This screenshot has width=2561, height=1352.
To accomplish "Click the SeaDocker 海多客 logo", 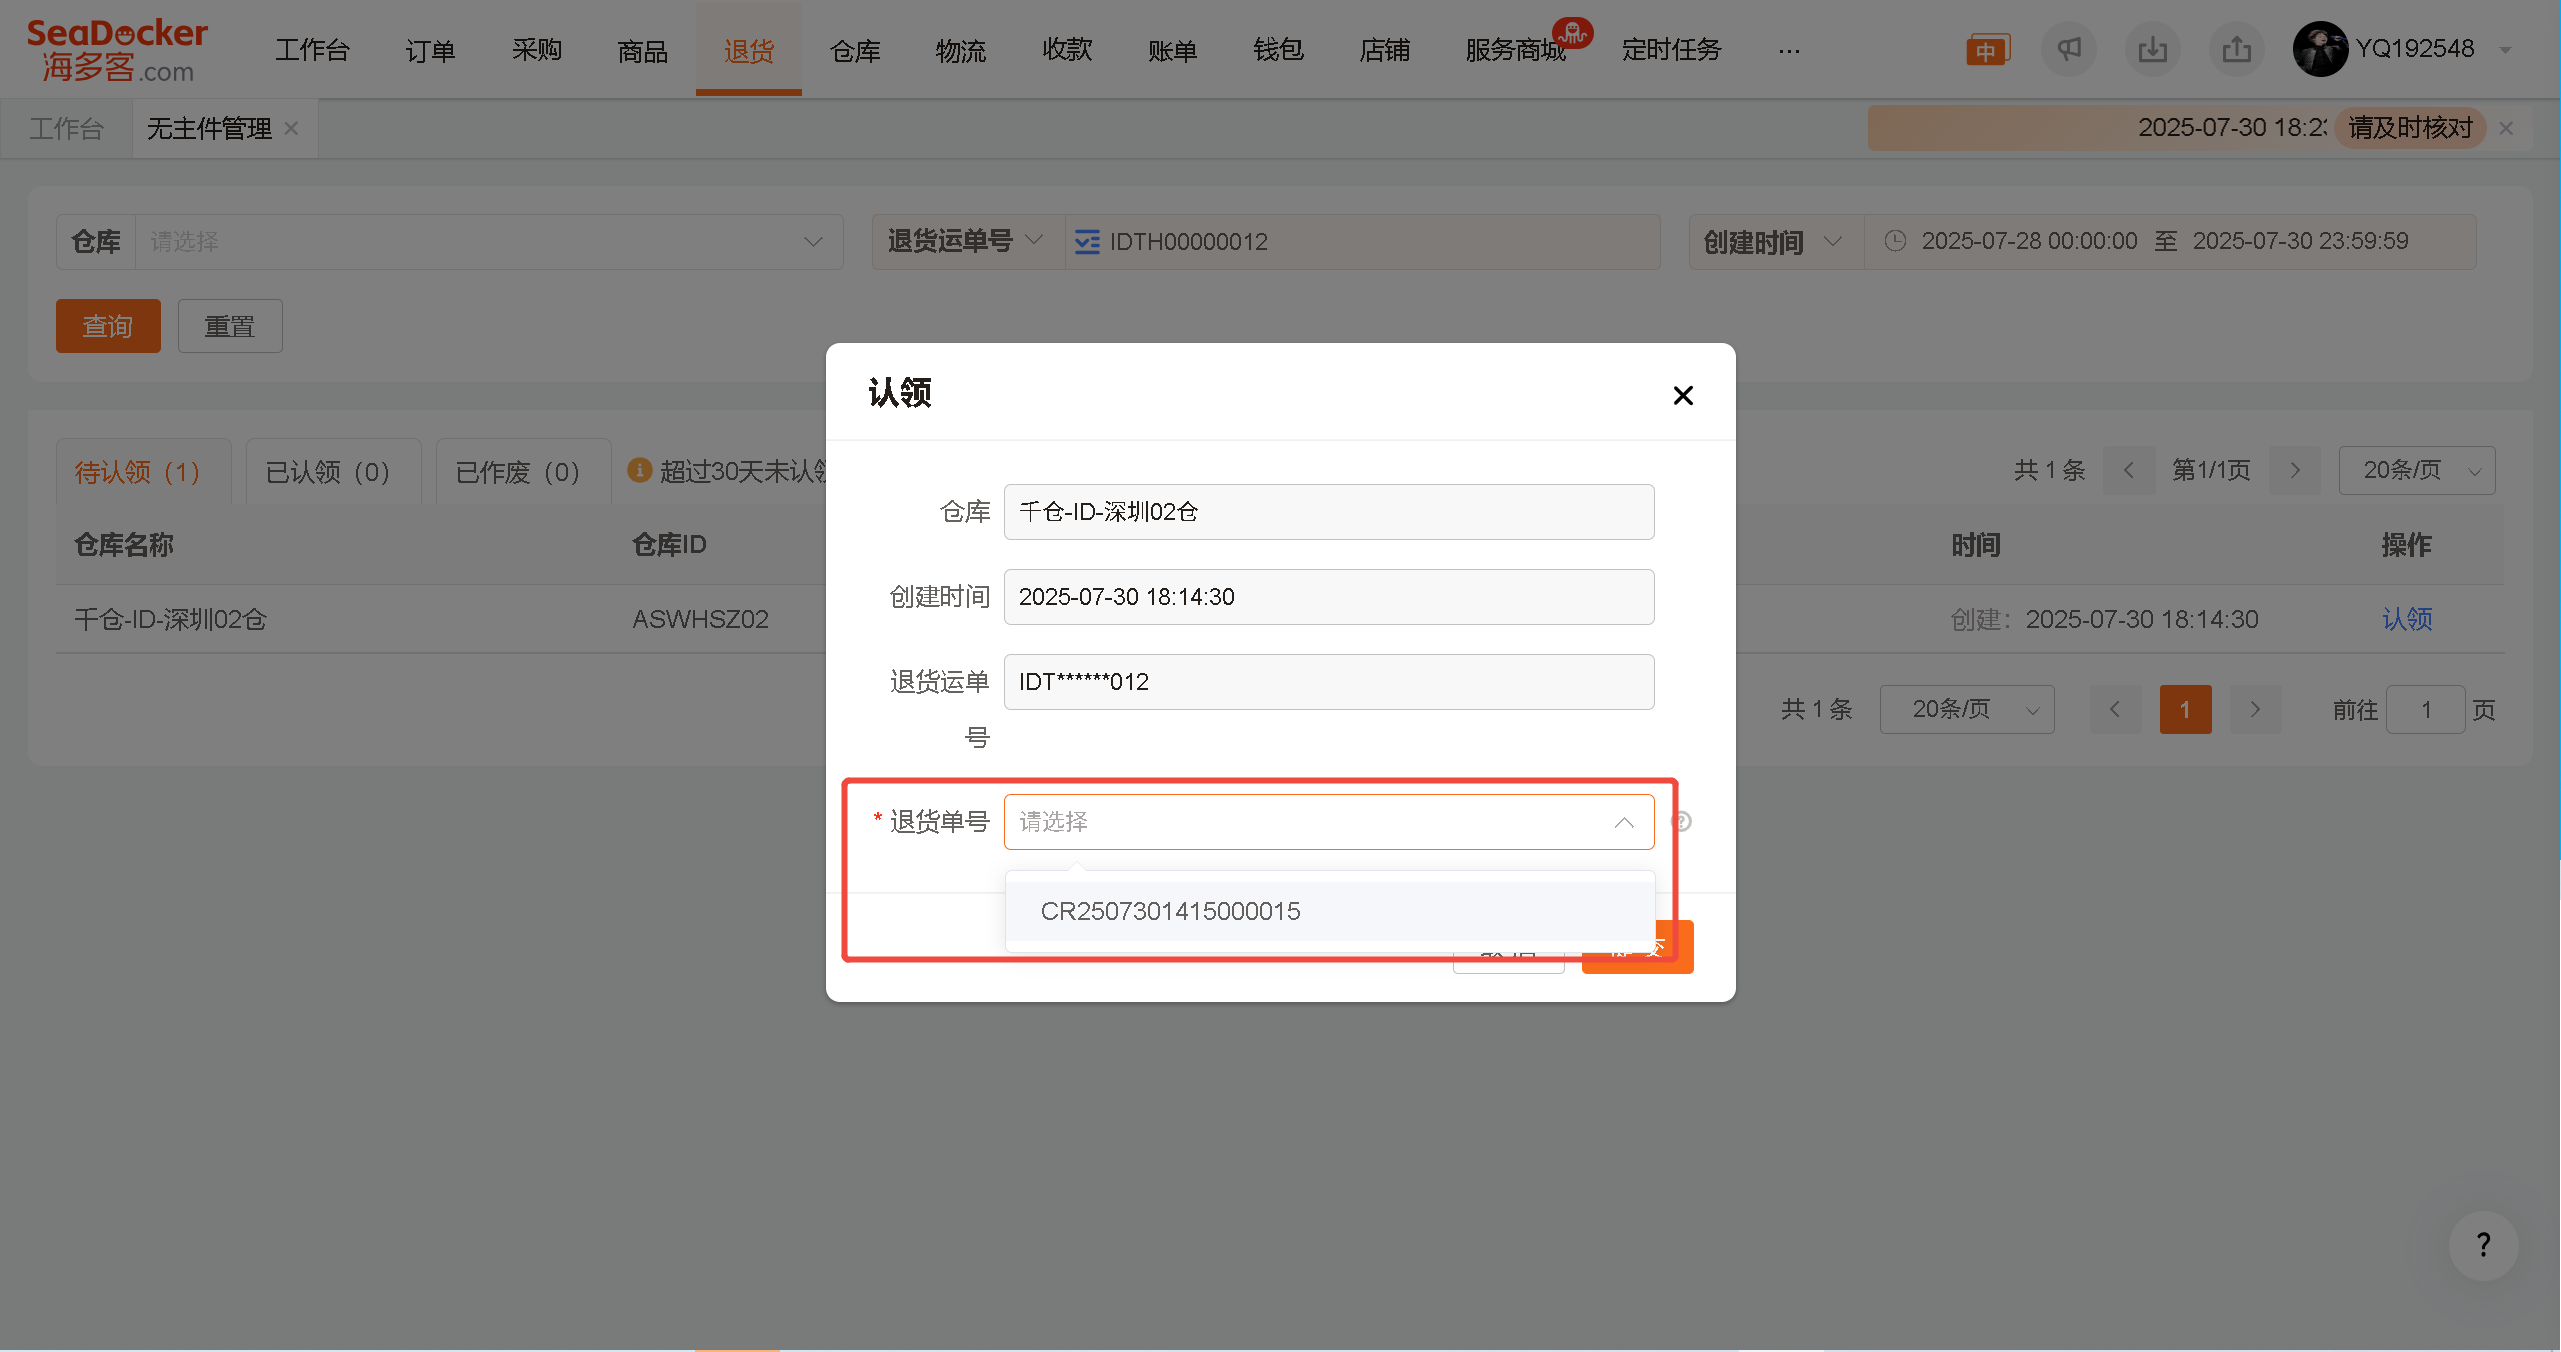I will point(117,50).
